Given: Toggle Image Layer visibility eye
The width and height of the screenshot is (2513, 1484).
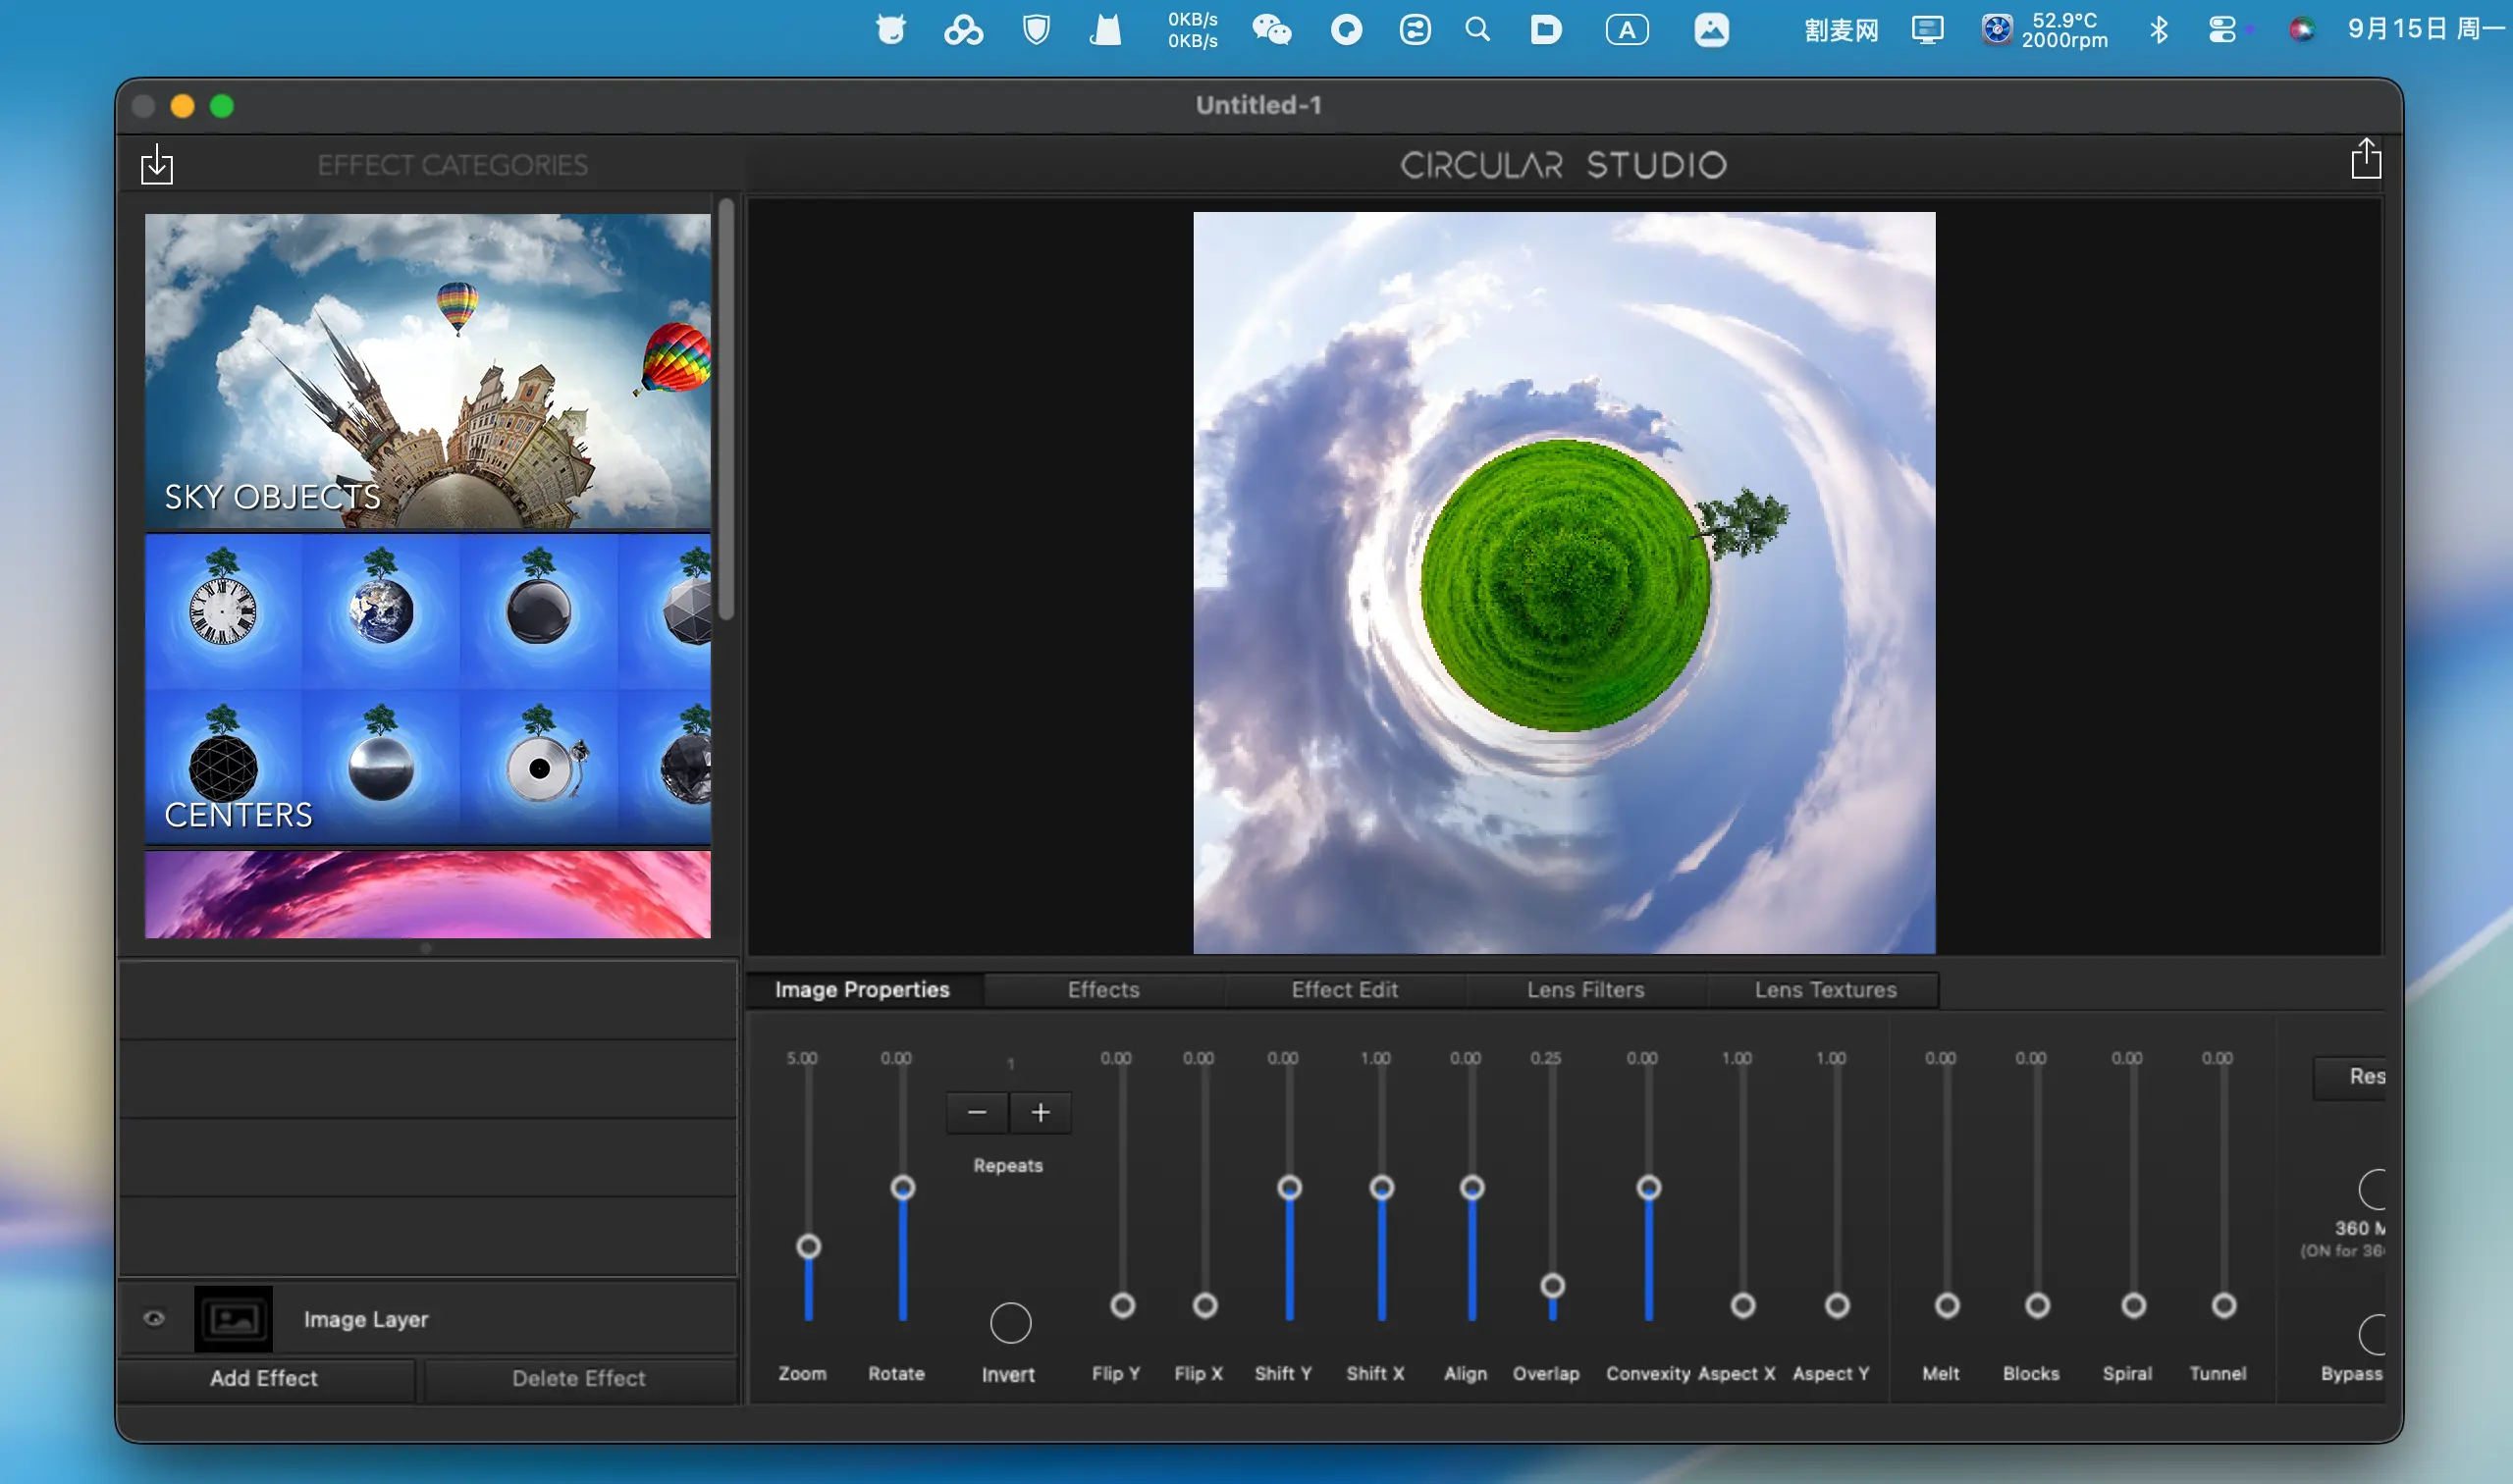Looking at the screenshot, I should pos(154,1319).
